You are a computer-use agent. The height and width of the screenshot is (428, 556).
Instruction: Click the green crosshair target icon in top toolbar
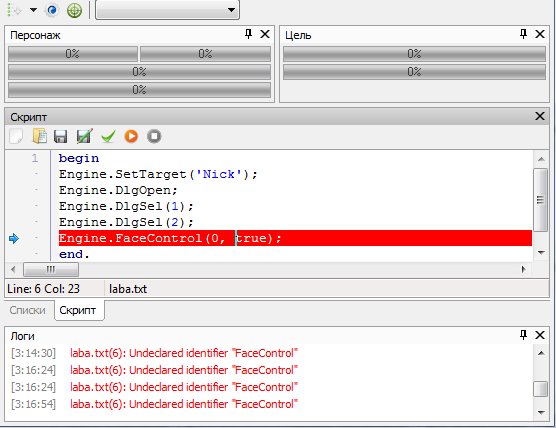(x=74, y=10)
